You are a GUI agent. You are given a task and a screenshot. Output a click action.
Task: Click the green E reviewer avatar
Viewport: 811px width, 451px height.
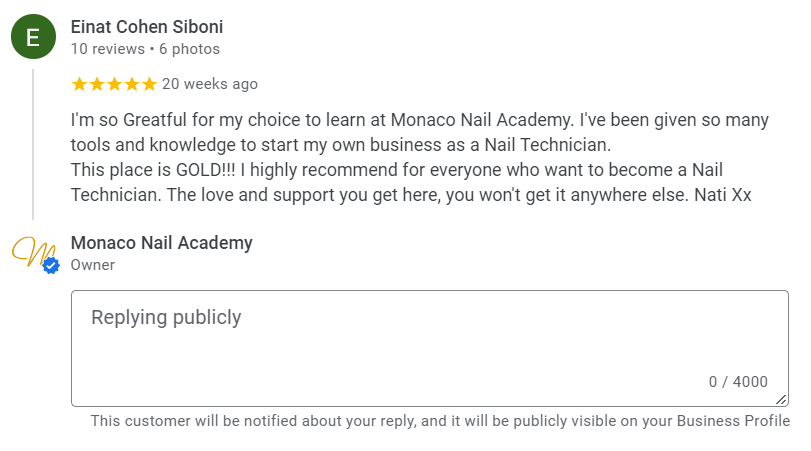point(33,38)
